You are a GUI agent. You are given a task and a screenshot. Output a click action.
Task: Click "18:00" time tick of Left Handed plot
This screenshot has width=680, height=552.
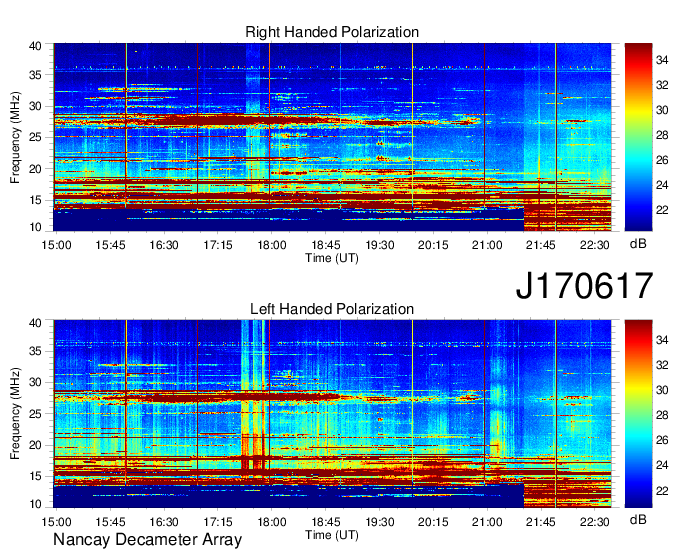tap(272, 522)
